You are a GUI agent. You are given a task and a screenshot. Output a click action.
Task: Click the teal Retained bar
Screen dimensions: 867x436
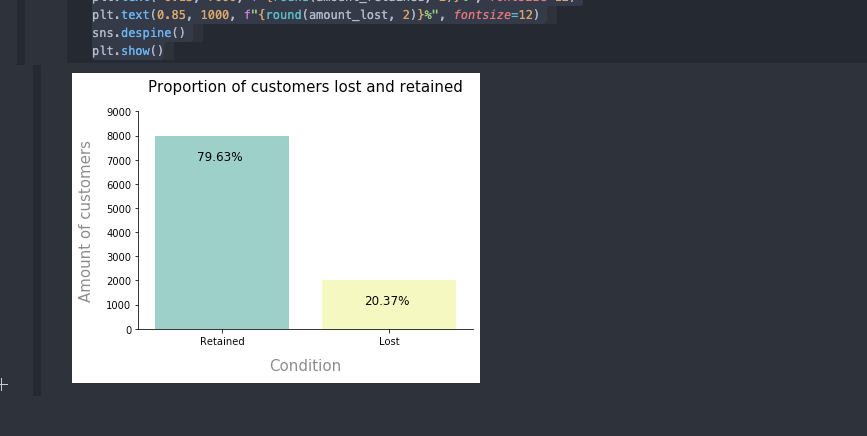coord(222,233)
